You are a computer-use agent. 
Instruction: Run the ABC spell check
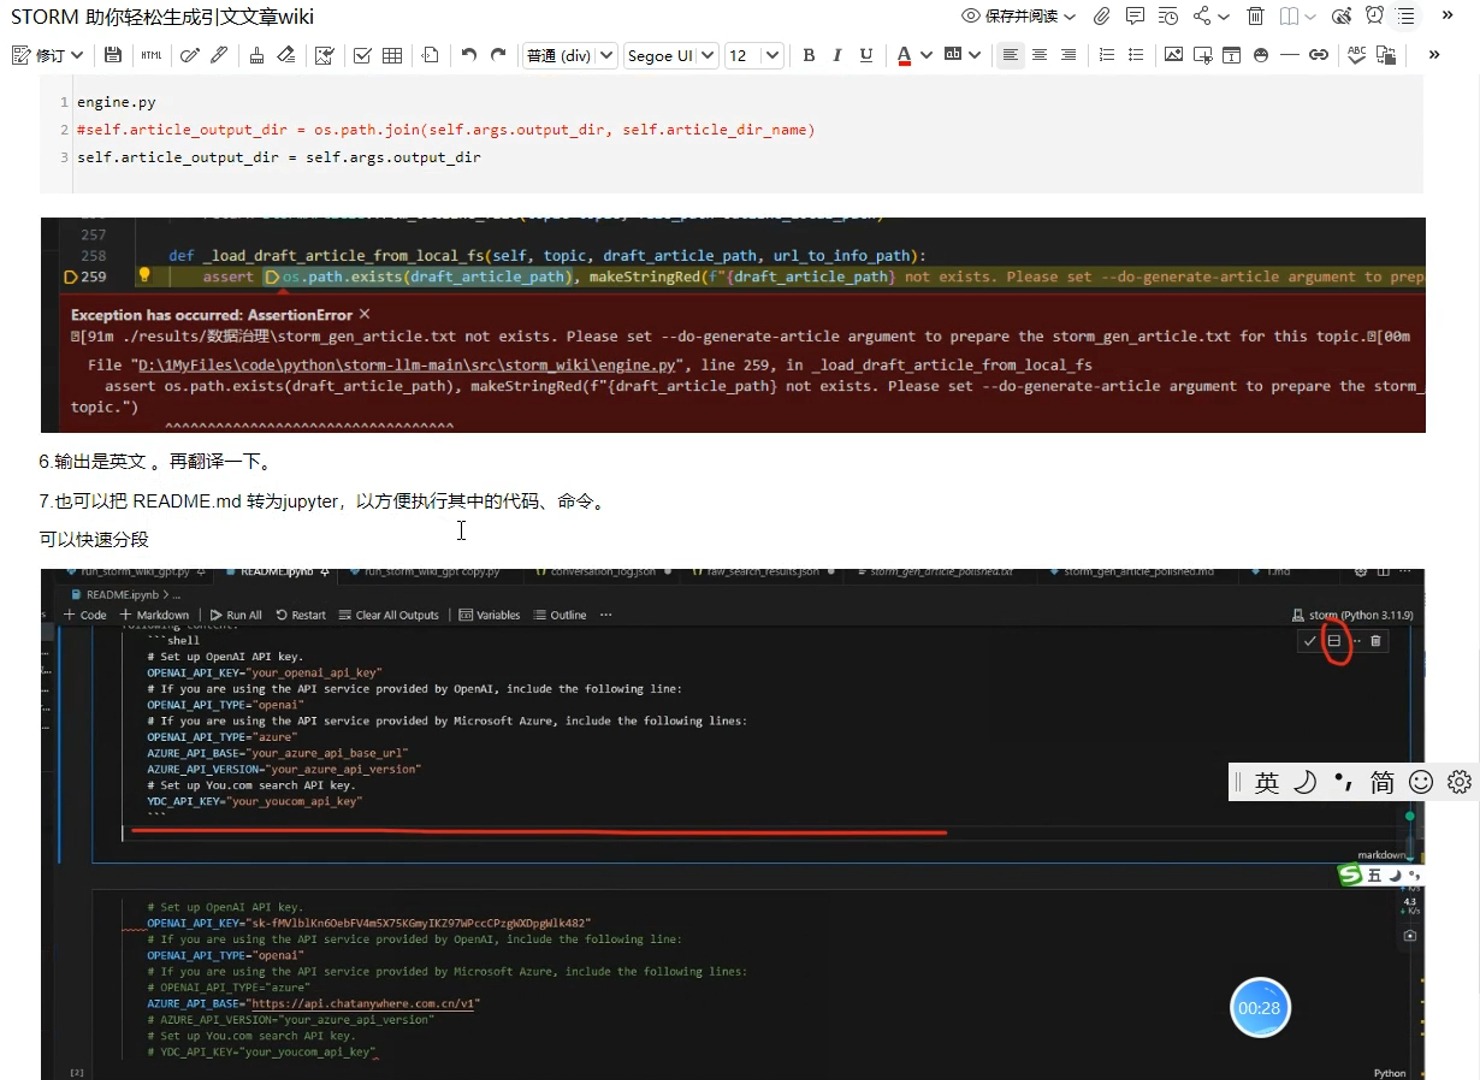click(x=1357, y=55)
